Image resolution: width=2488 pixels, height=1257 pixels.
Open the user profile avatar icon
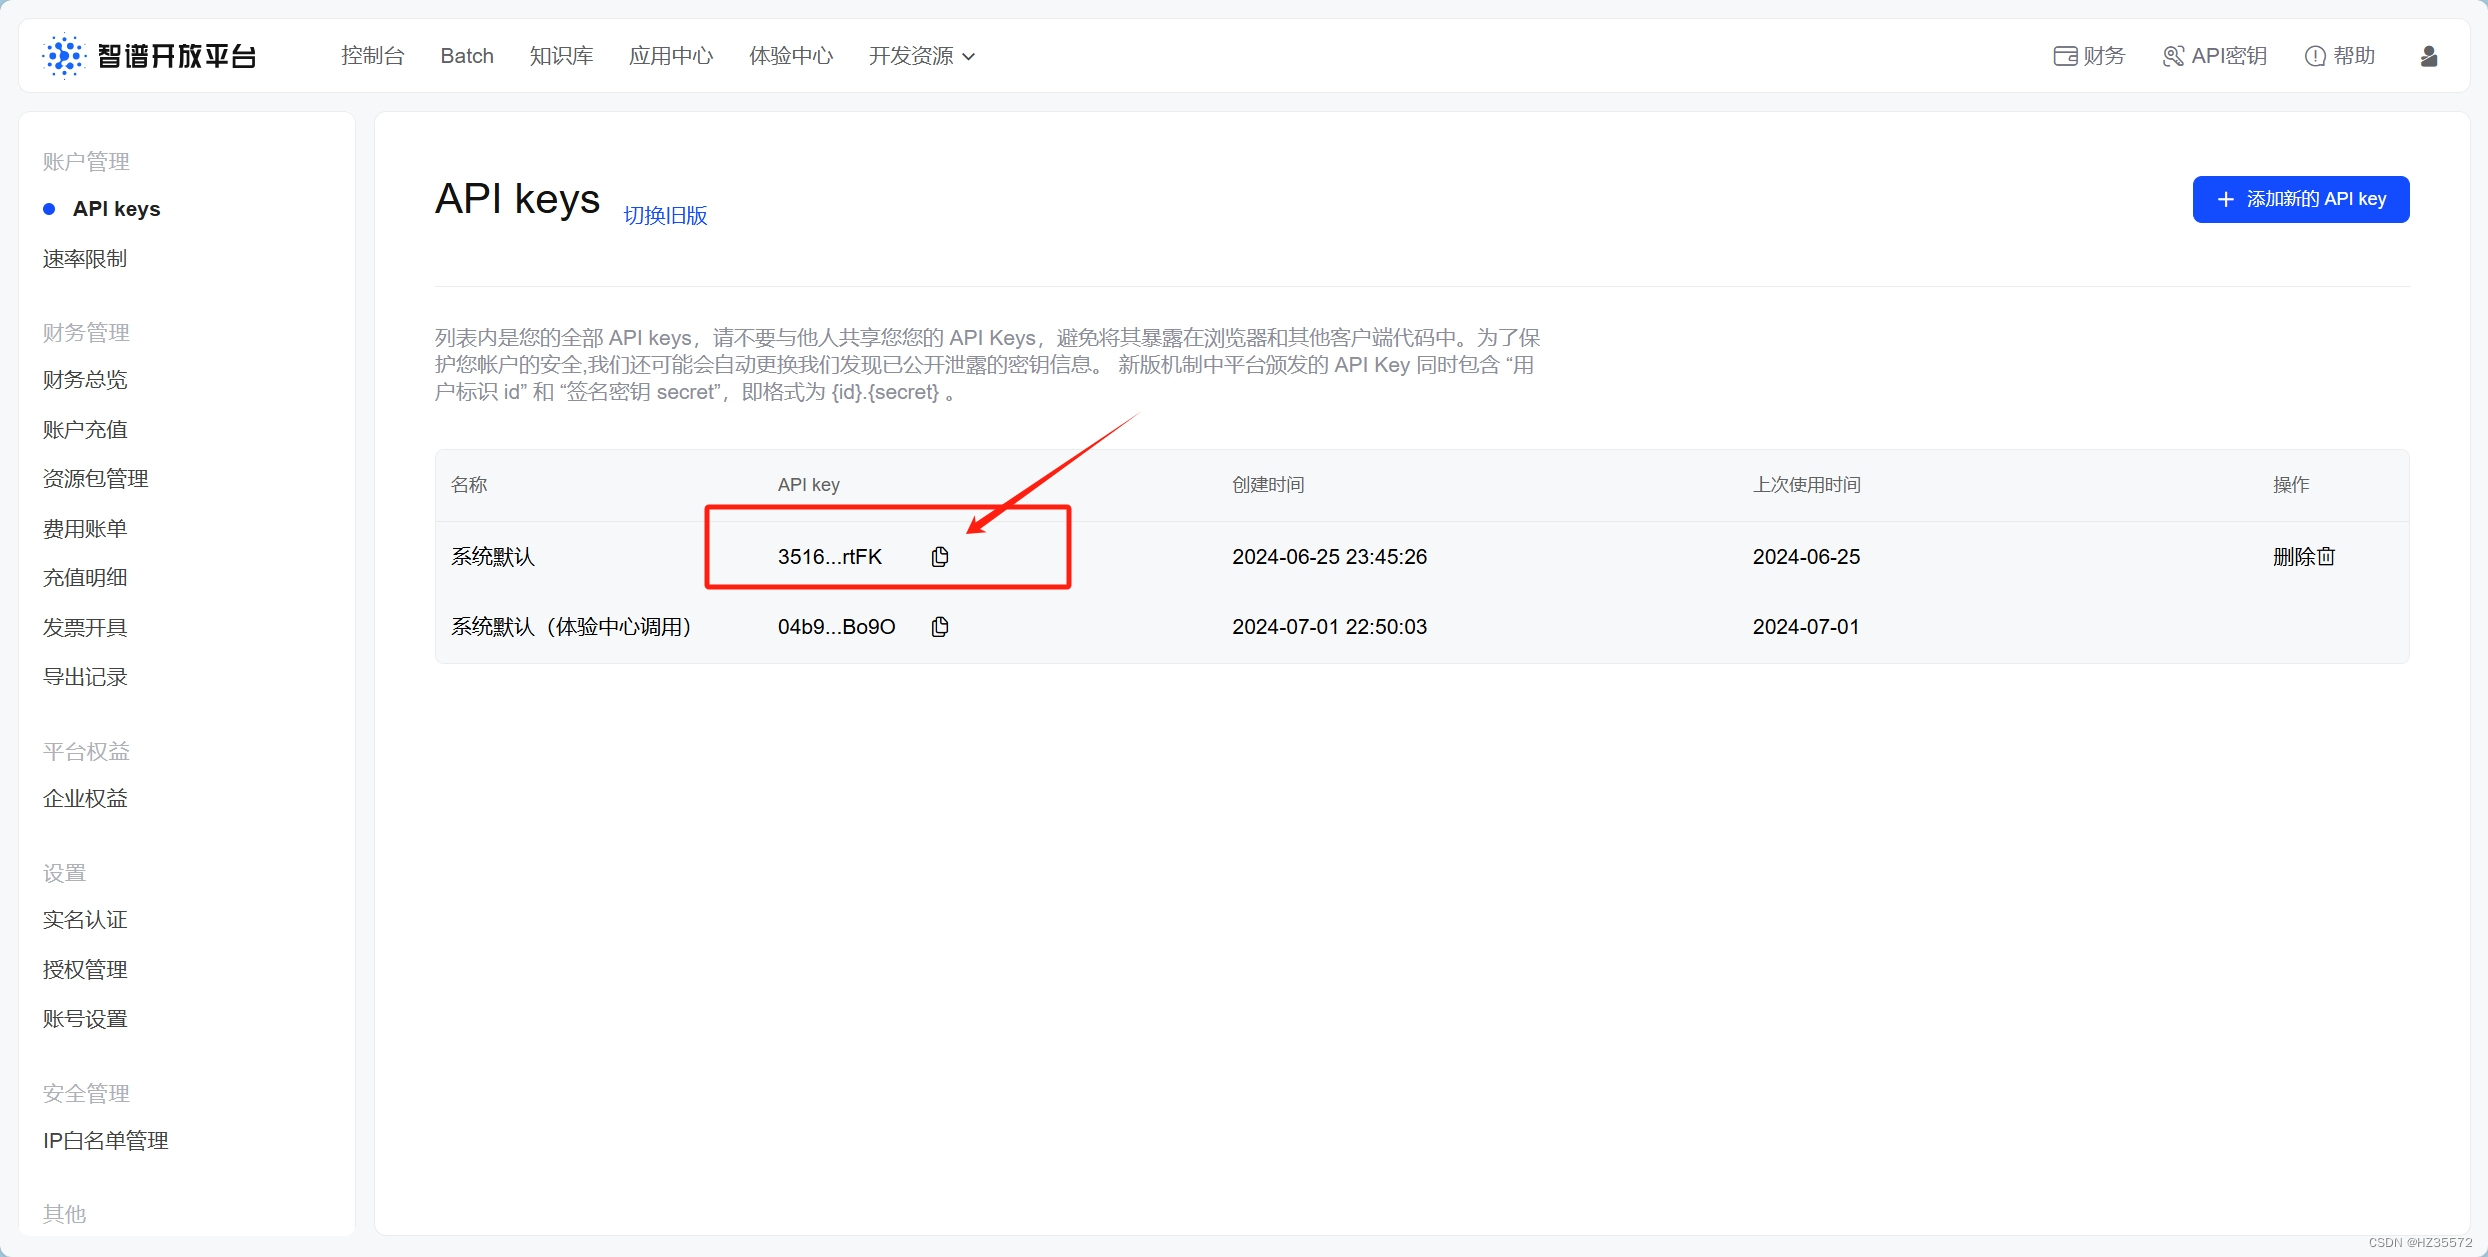[x=2428, y=56]
